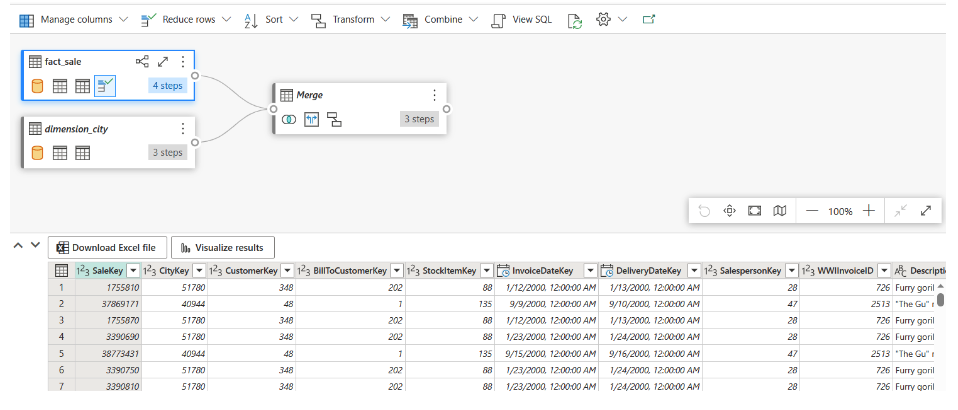Open the fact_sale three-dot options menu
This screenshot has height=410, width=958.
[182, 62]
